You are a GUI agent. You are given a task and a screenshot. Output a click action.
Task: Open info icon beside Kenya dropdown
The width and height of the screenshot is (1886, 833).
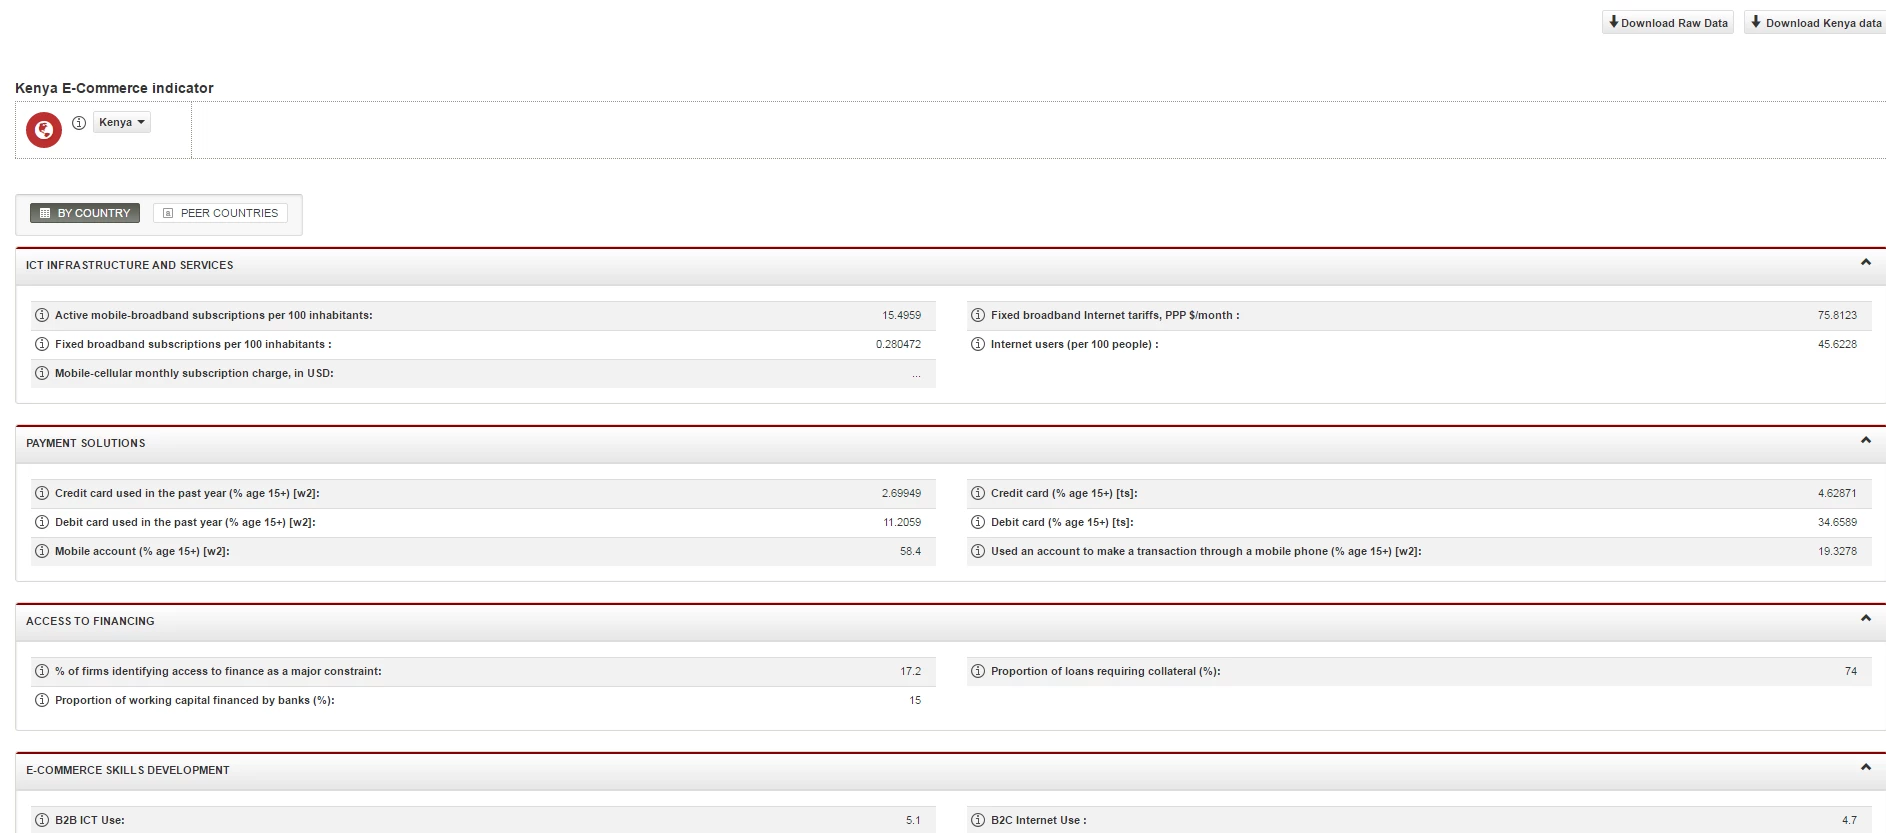pyautogui.click(x=79, y=122)
